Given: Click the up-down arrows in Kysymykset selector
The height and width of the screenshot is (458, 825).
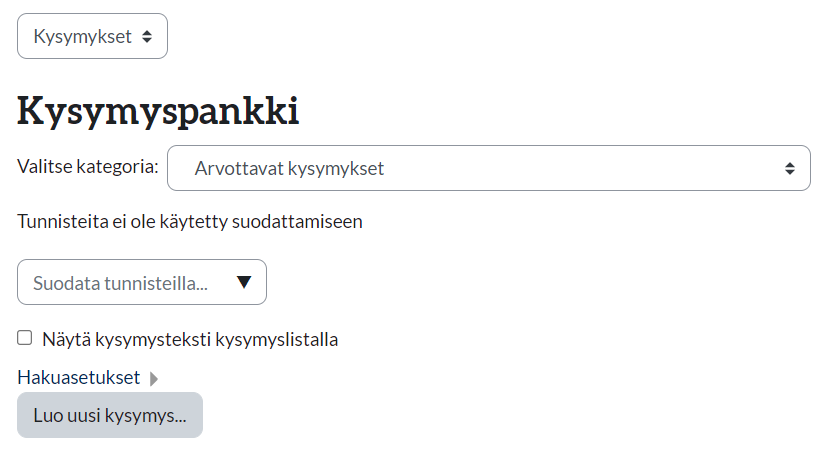Looking at the screenshot, I should [147, 36].
